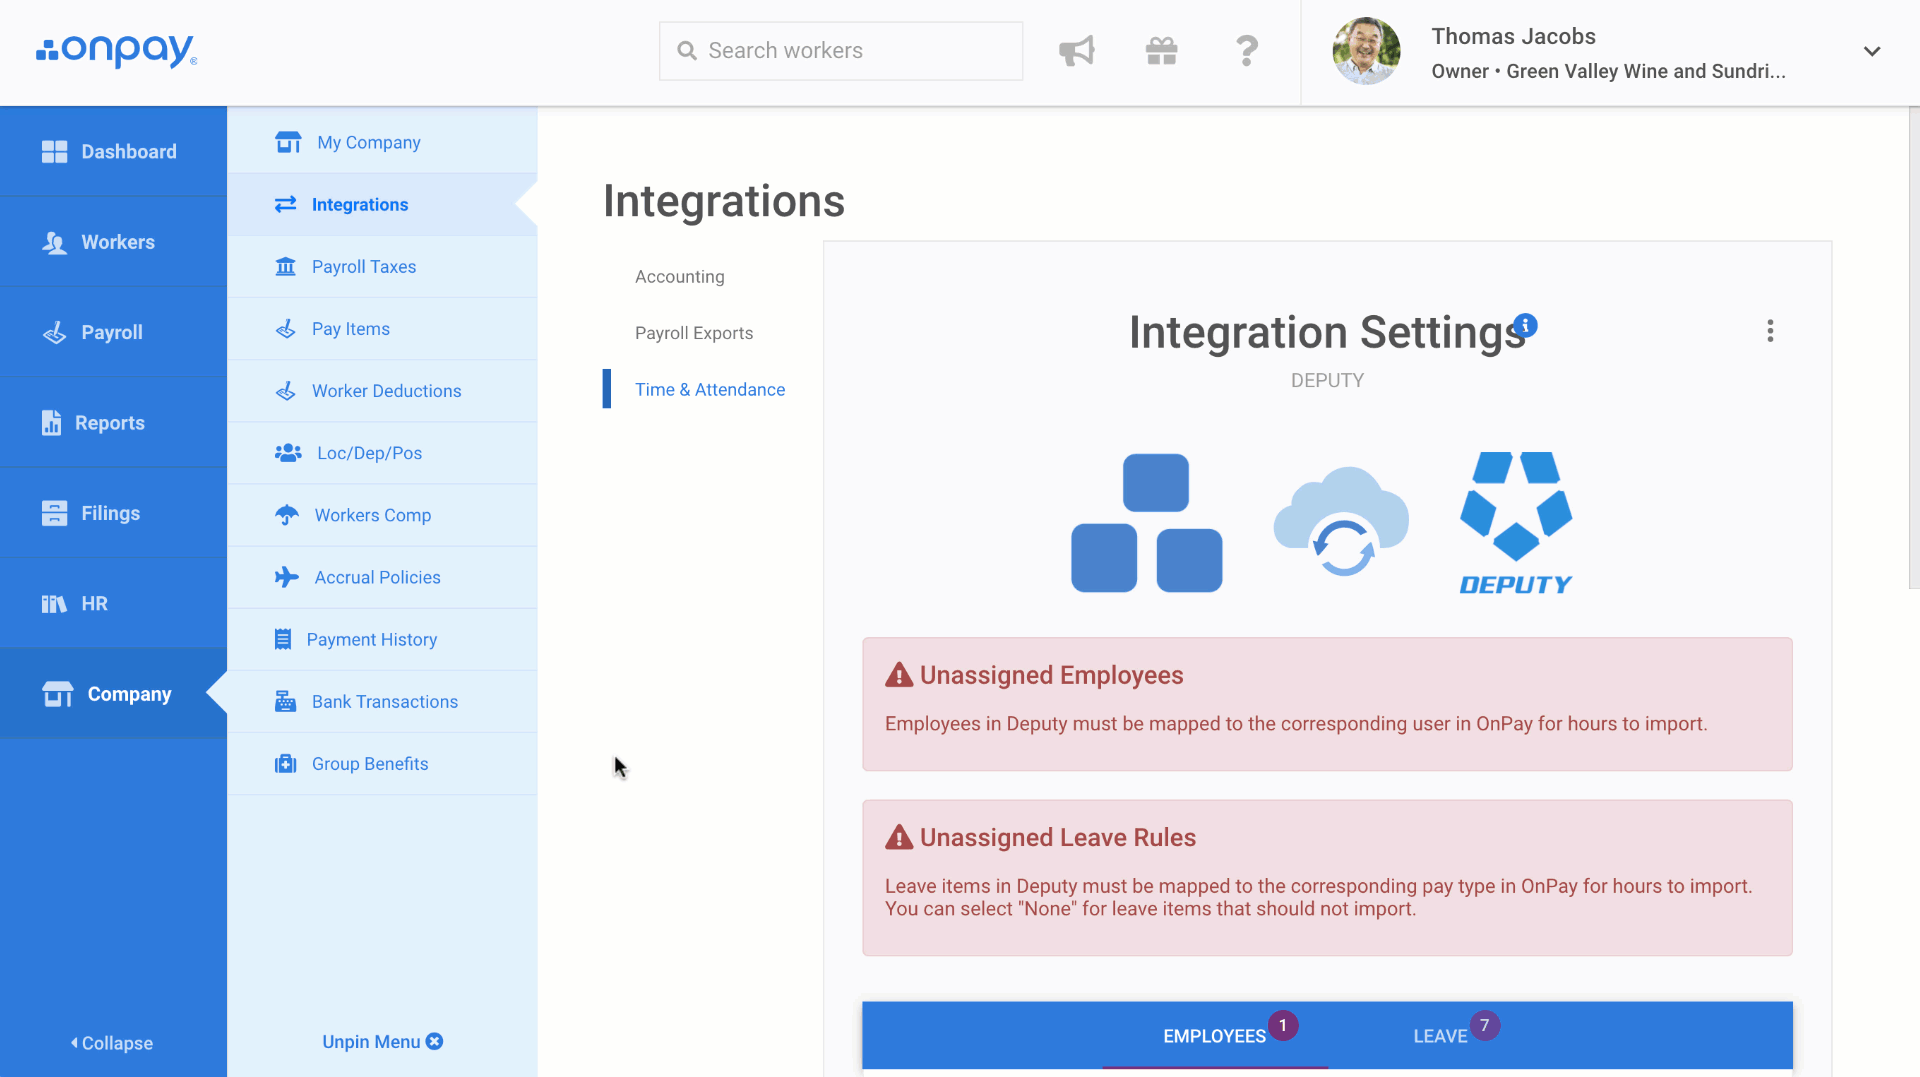Click the Accrual Policies airplane icon
Viewport: 1920px width, 1077px height.
pyautogui.click(x=287, y=577)
